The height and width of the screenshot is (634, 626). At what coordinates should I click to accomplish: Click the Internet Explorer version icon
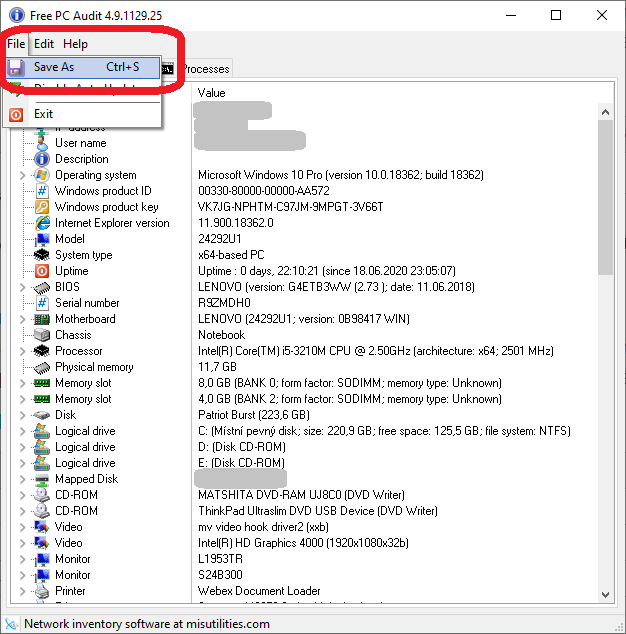42,223
